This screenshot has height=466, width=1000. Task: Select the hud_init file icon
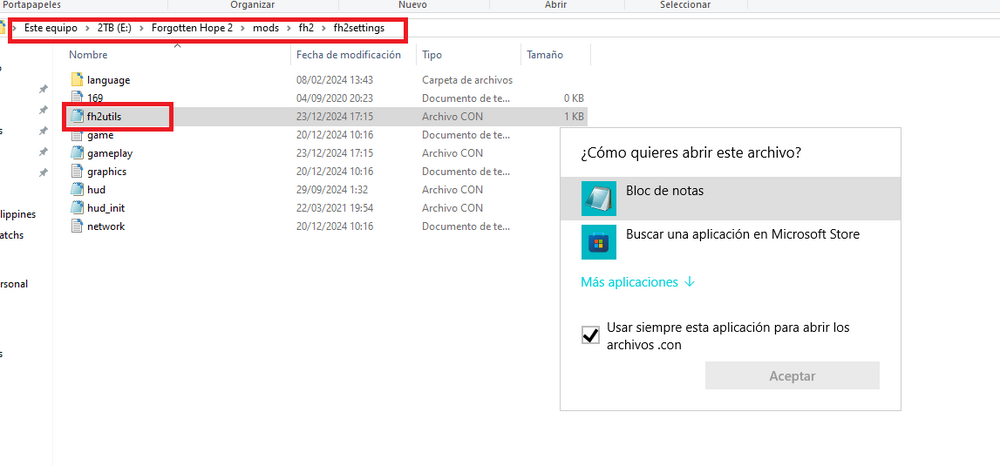click(x=77, y=208)
